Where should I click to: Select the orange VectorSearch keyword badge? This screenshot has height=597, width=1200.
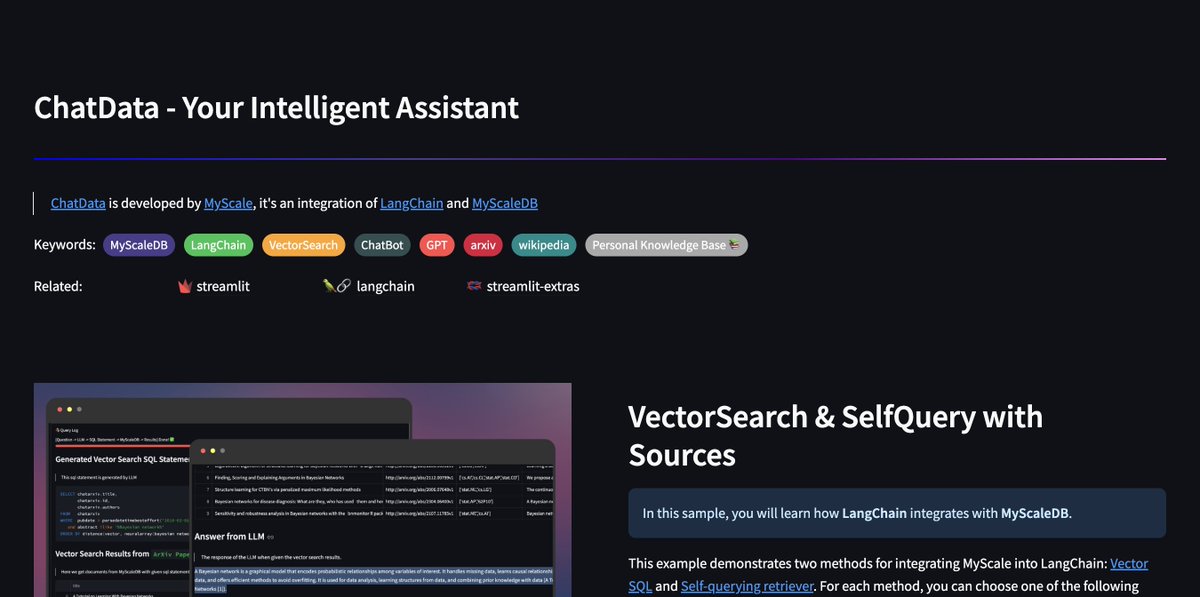304,245
